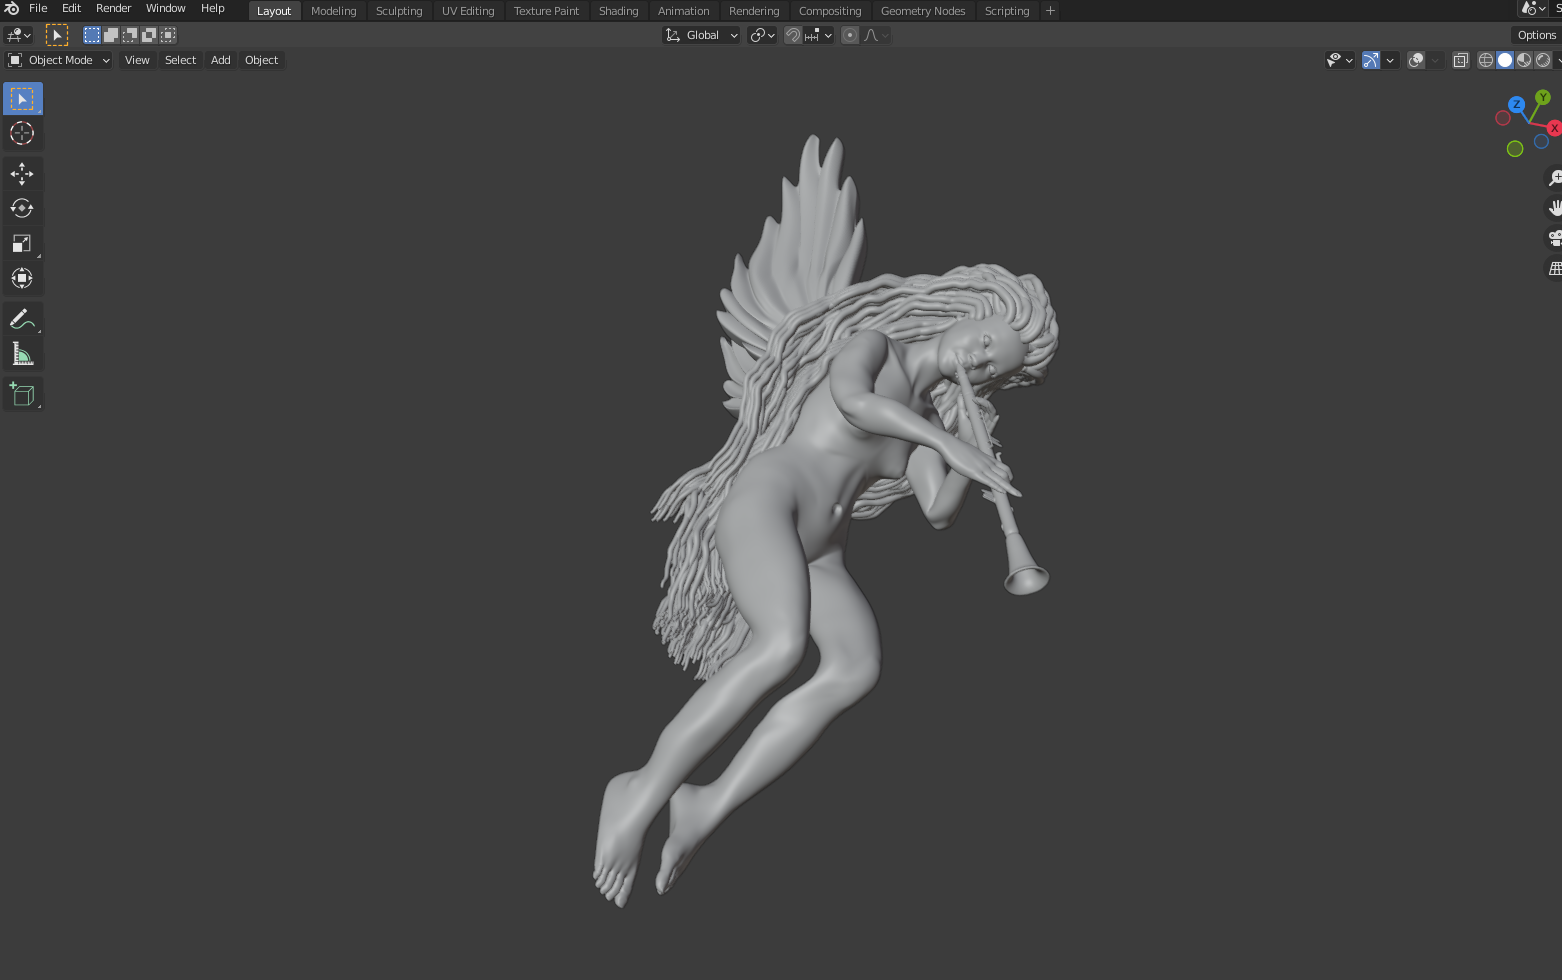This screenshot has width=1562, height=980.
Task: Toggle proportional editing button
Action: pyautogui.click(x=850, y=35)
